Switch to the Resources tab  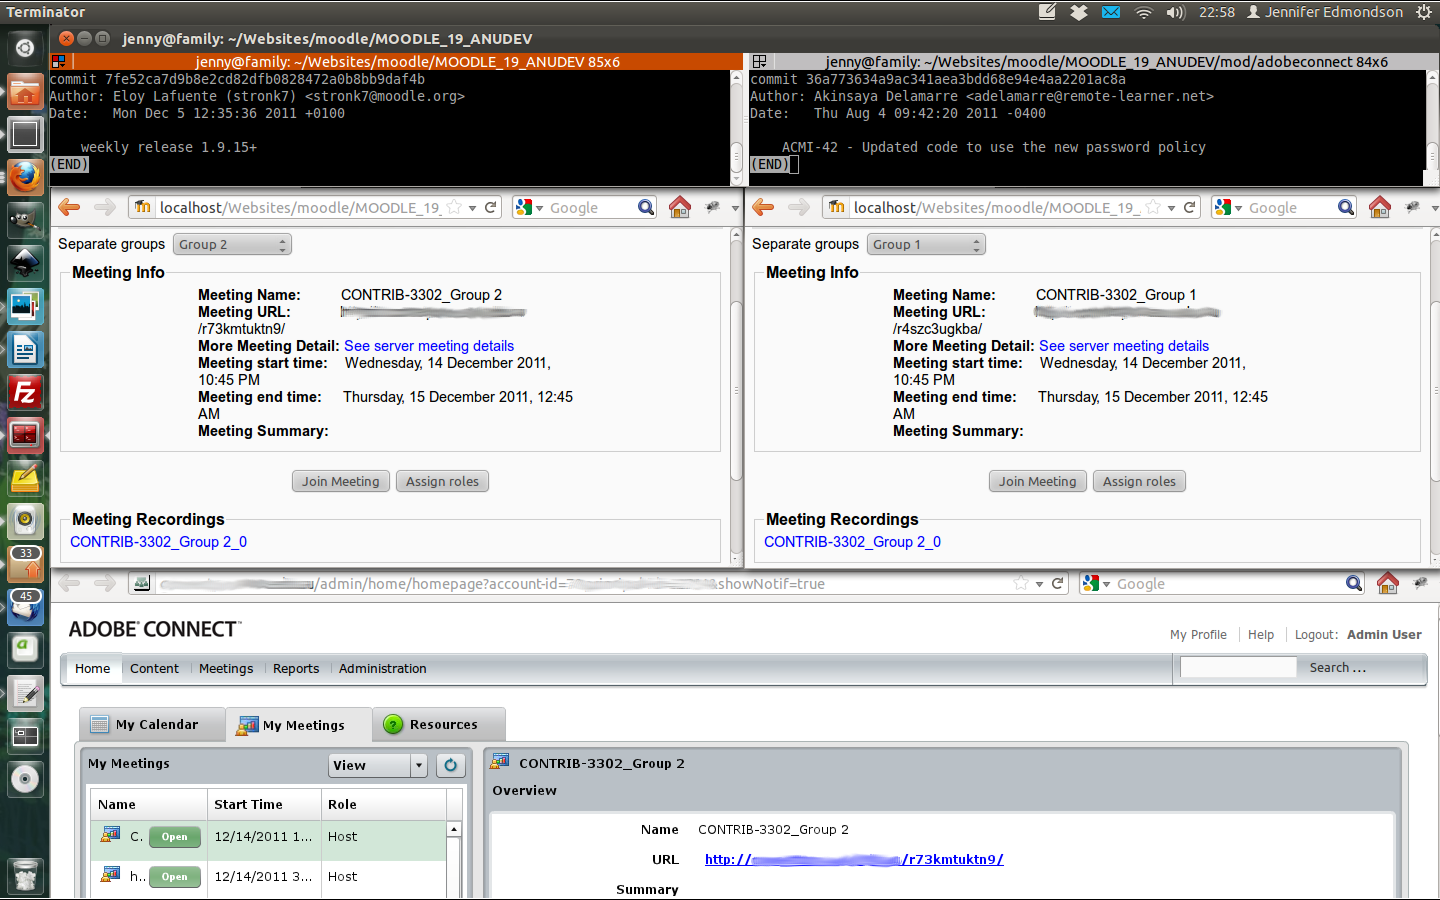[x=439, y=724]
